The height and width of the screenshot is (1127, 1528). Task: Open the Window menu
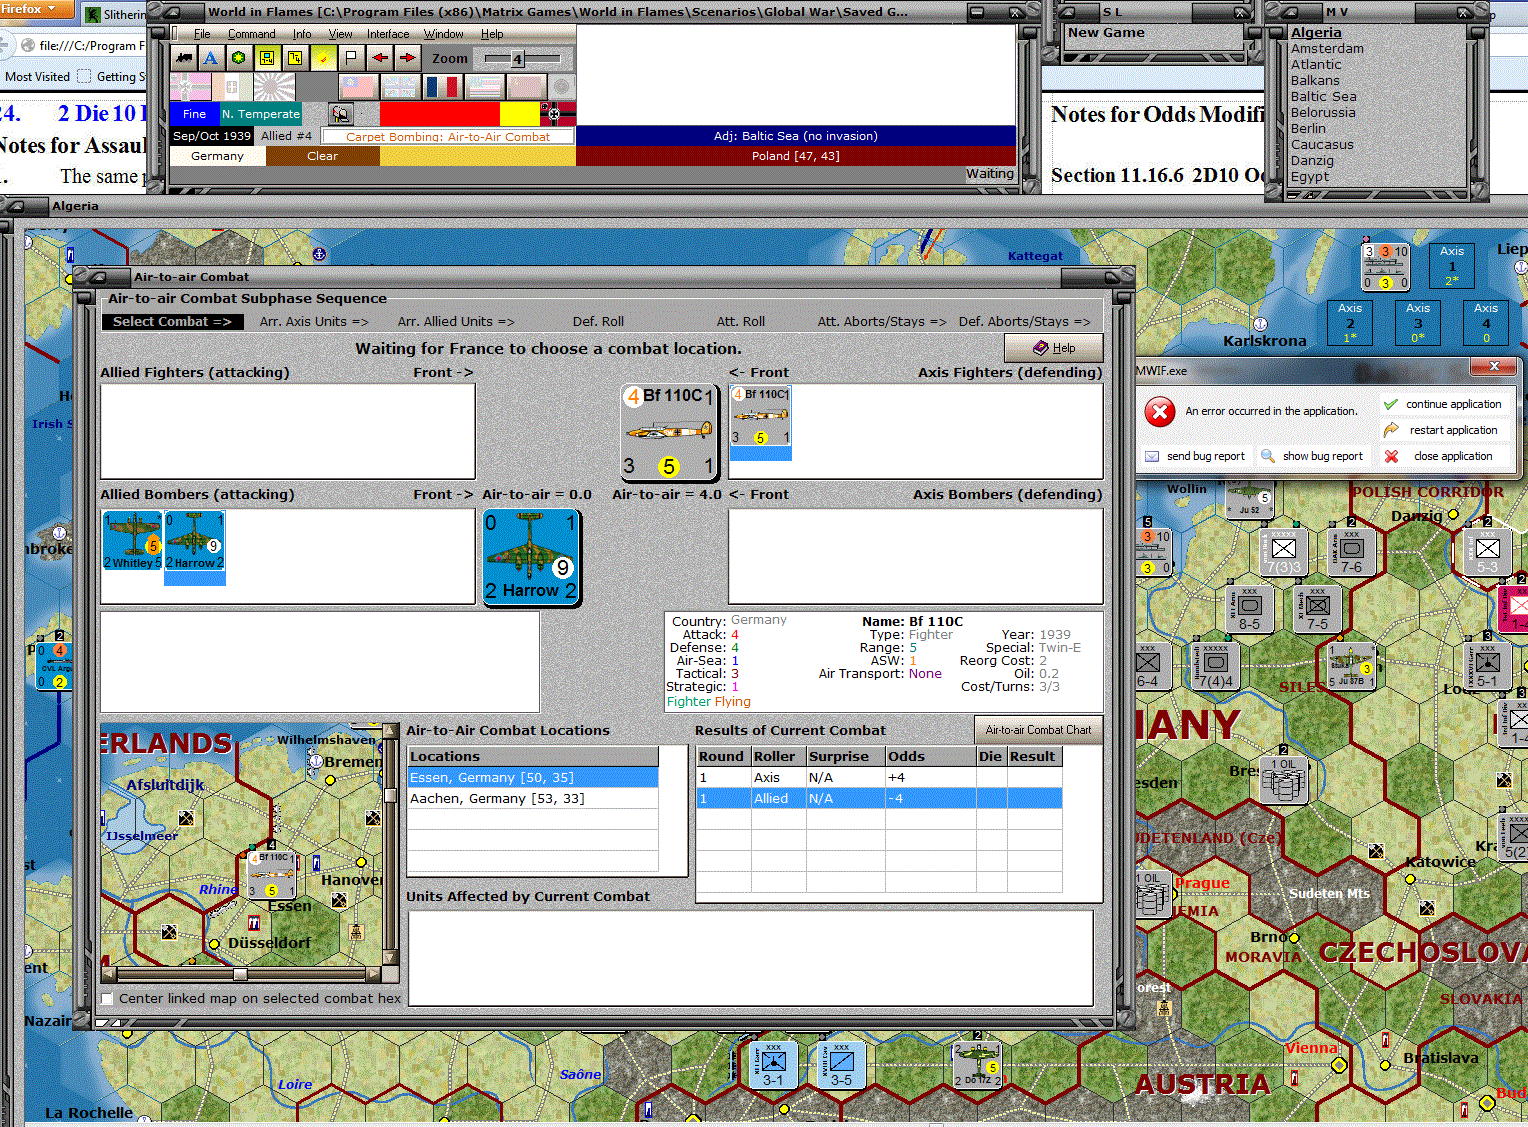(x=443, y=34)
